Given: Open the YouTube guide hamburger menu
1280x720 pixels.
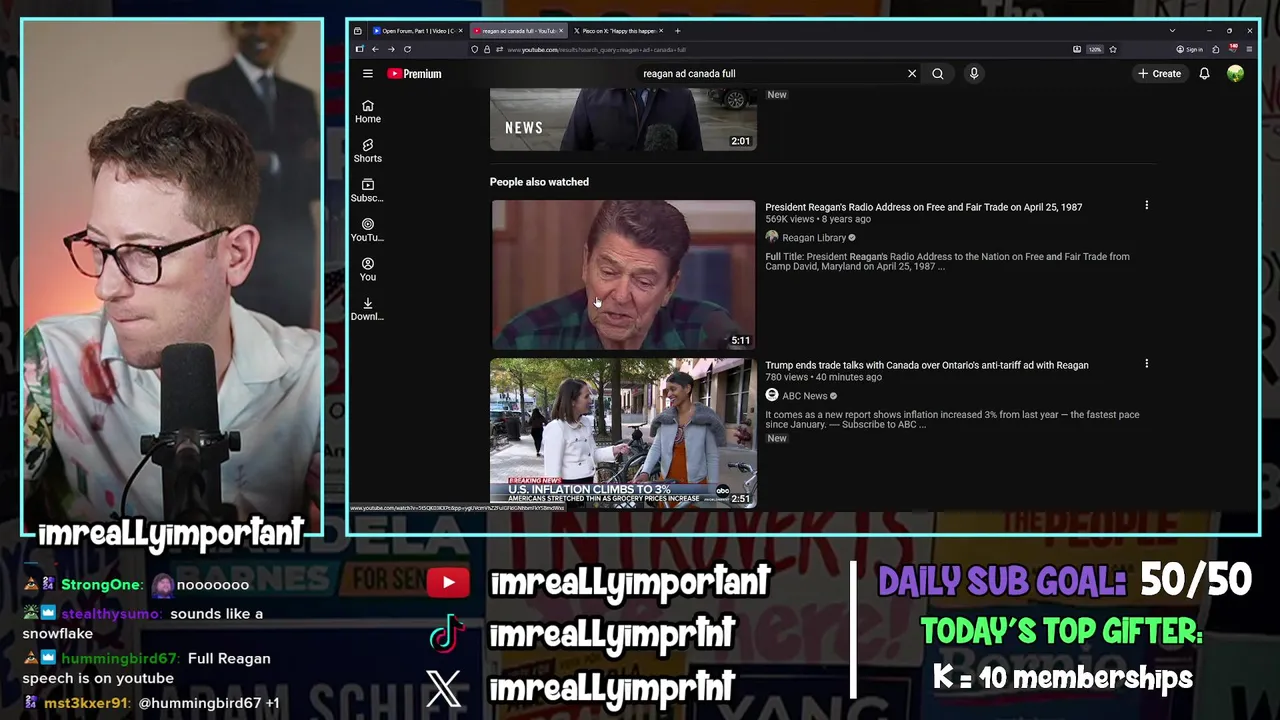Looking at the screenshot, I should tap(368, 74).
